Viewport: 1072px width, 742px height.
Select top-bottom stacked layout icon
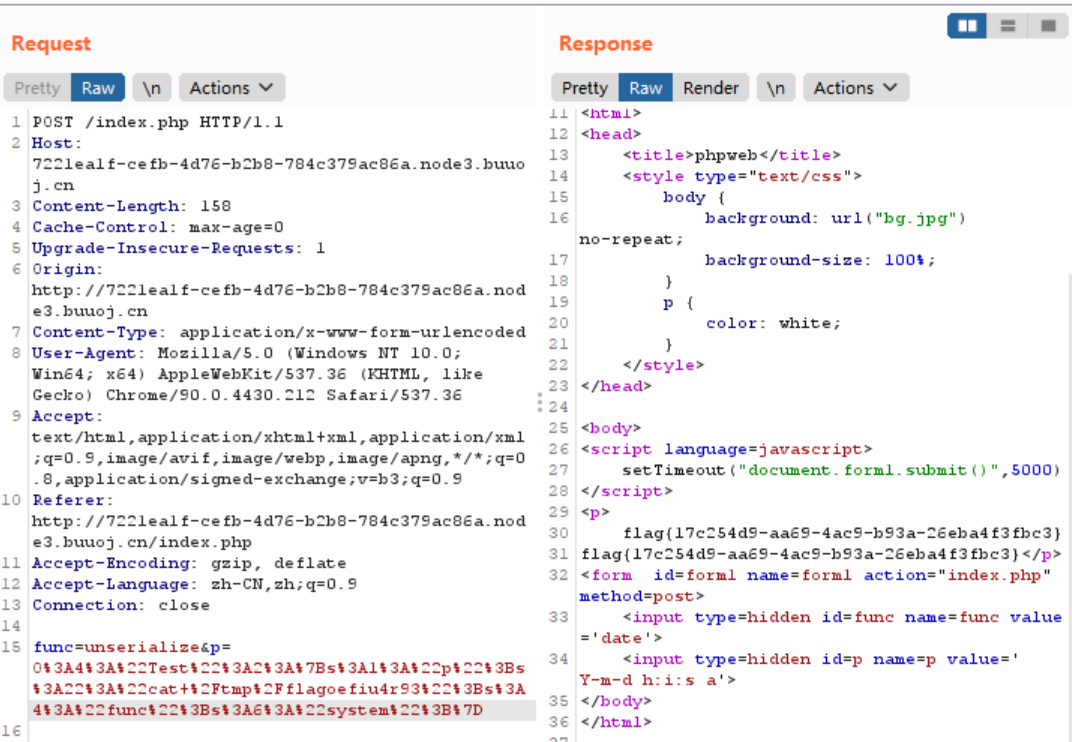point(1007,26)
